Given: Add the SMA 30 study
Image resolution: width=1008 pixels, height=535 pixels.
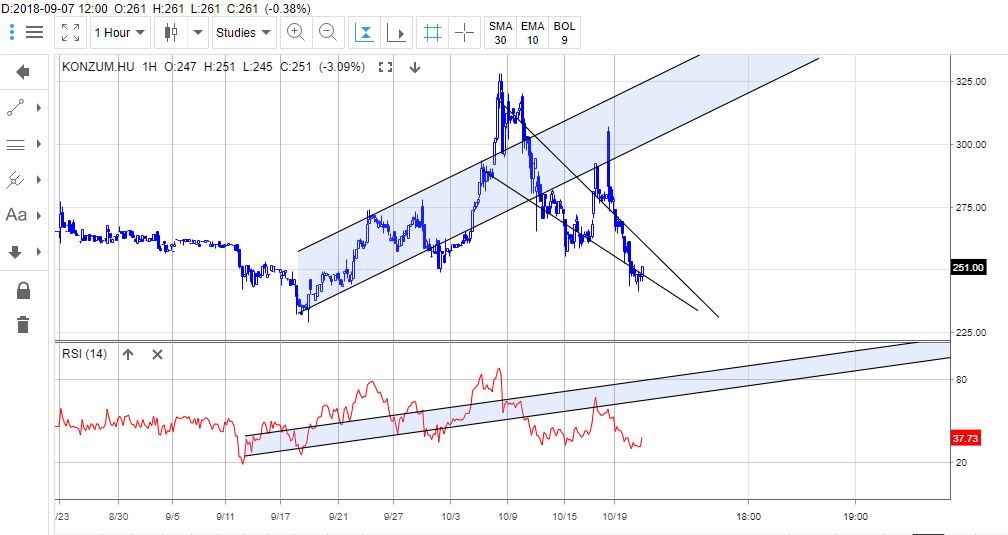Looking at the screenshot, I should pyautogui.click(x=500, y=32).
